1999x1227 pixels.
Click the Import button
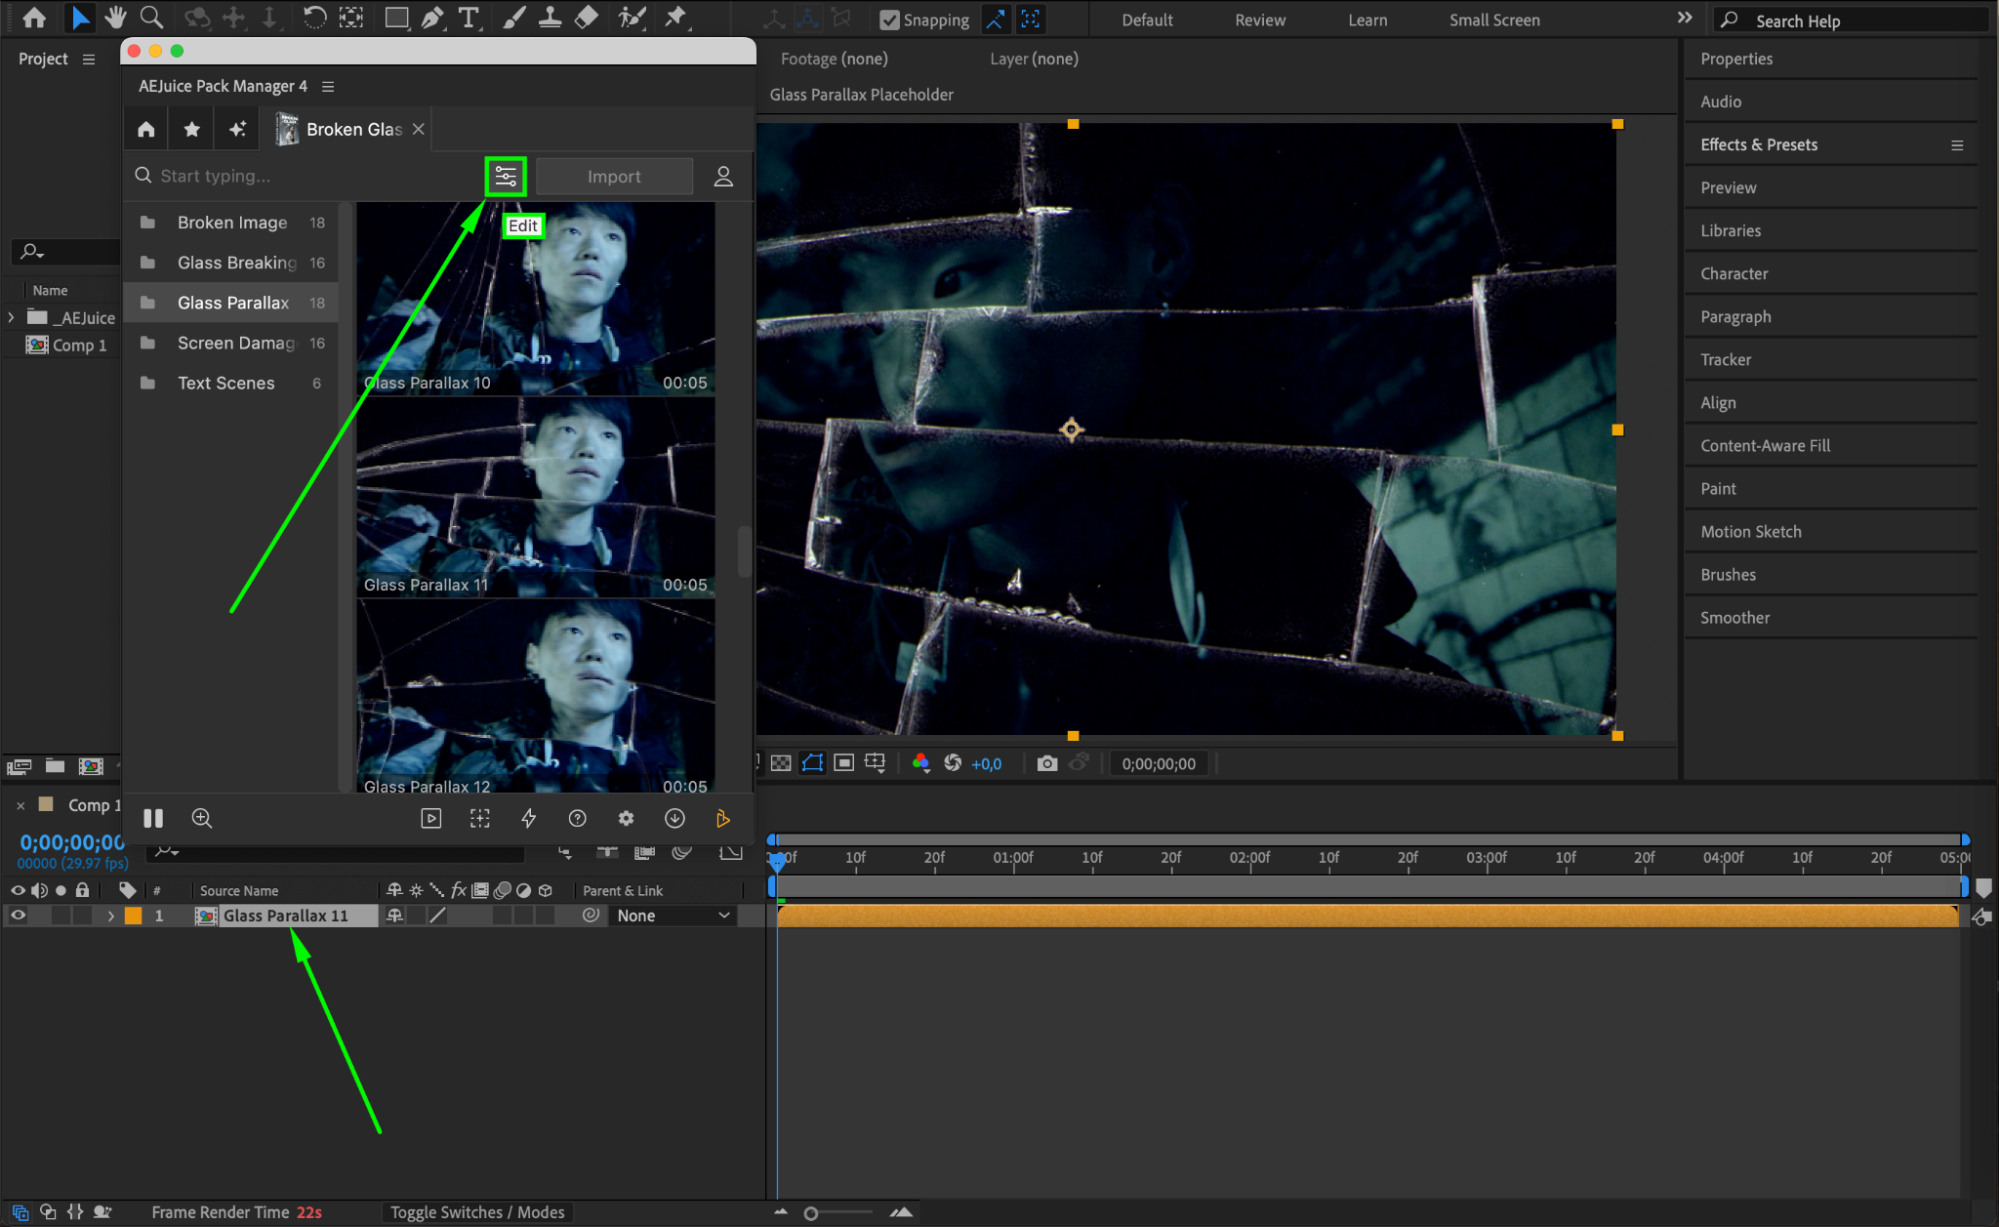tap(614, 176)
